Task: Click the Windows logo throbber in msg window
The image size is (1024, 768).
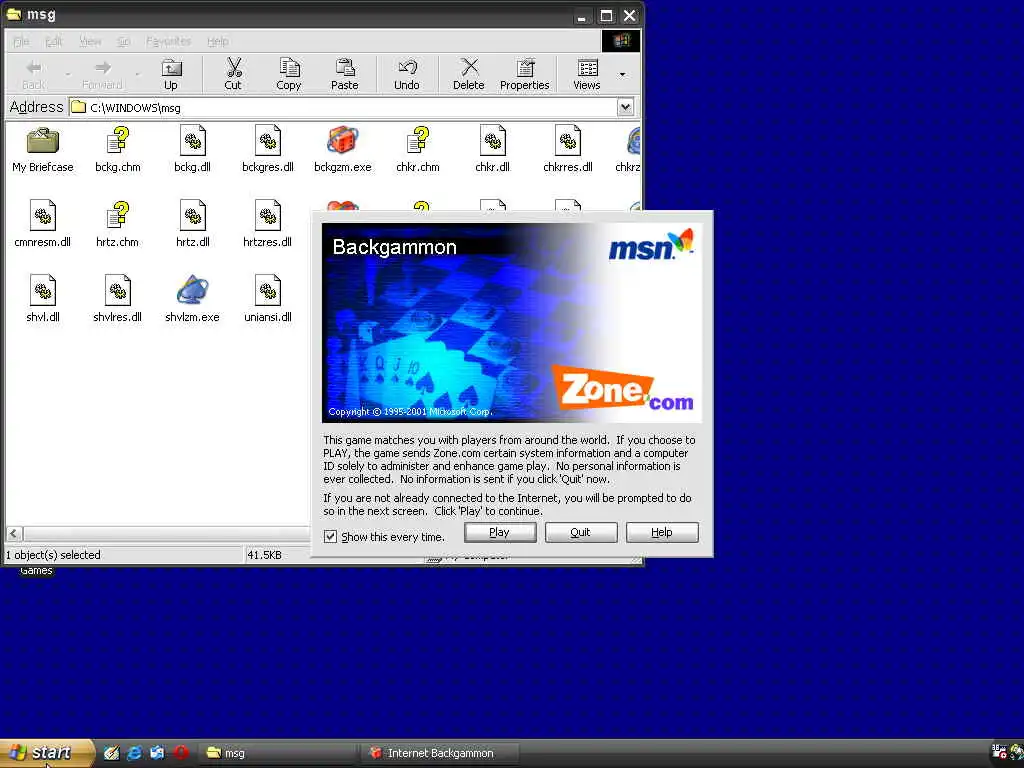Action: [620, 41]
